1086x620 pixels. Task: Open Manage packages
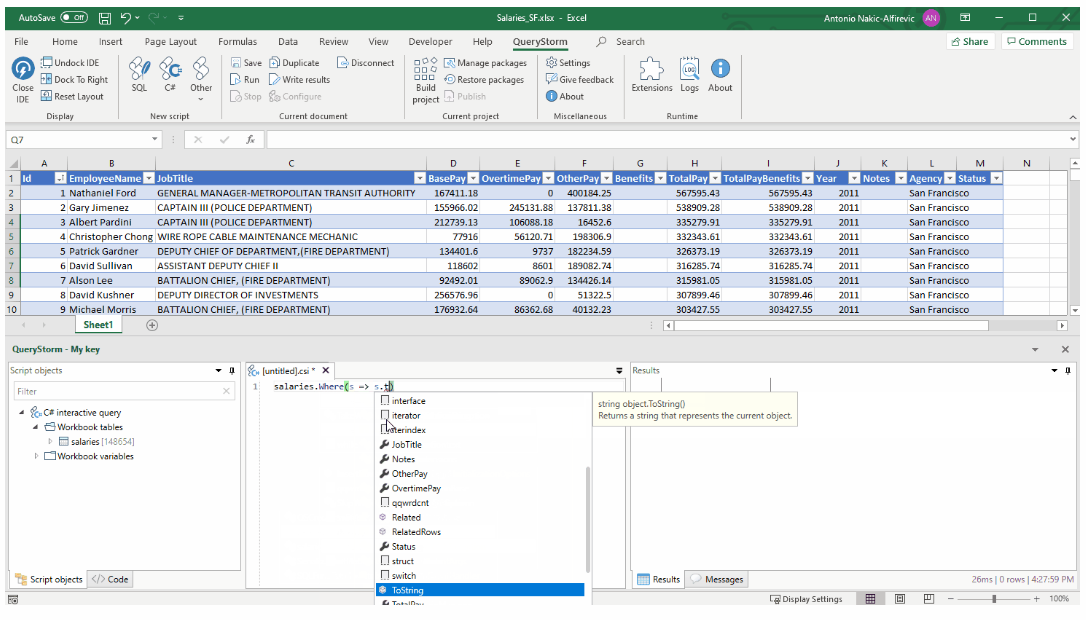point(485,62)
